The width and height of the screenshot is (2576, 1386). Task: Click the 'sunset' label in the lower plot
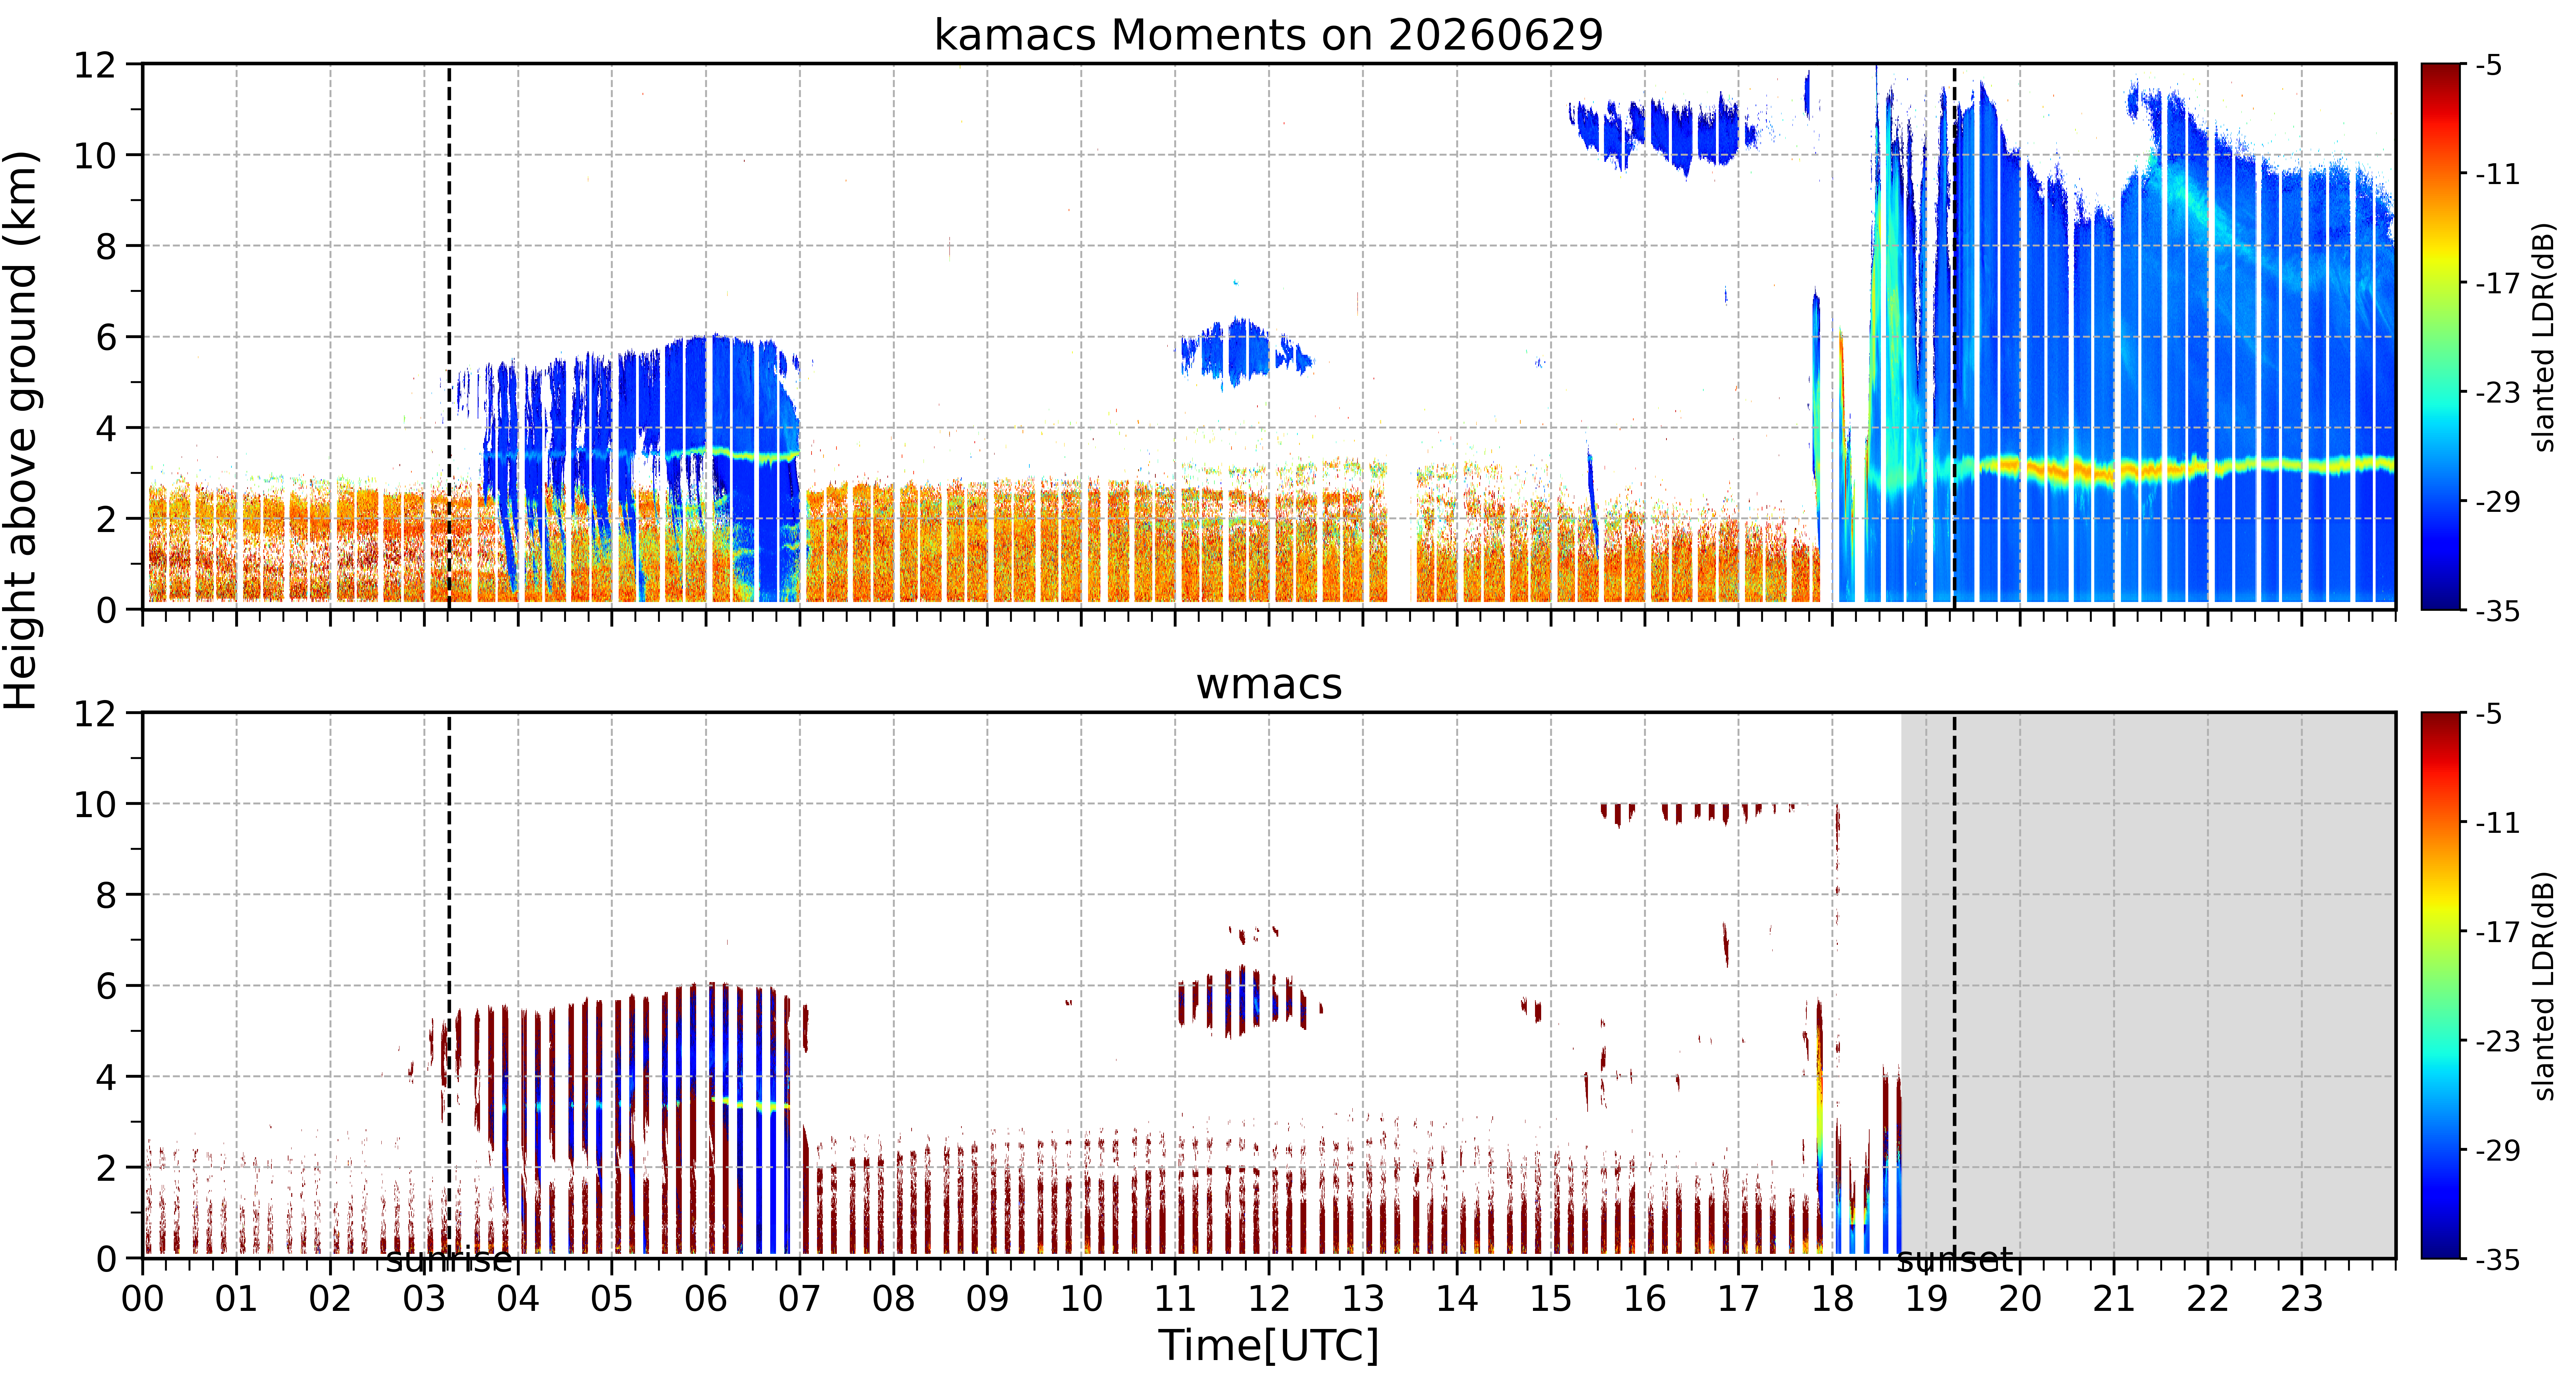[1954, 1260]
